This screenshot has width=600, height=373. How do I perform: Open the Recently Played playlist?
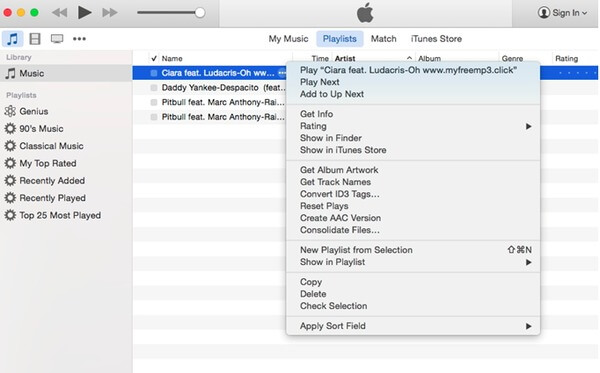point(52,198)
